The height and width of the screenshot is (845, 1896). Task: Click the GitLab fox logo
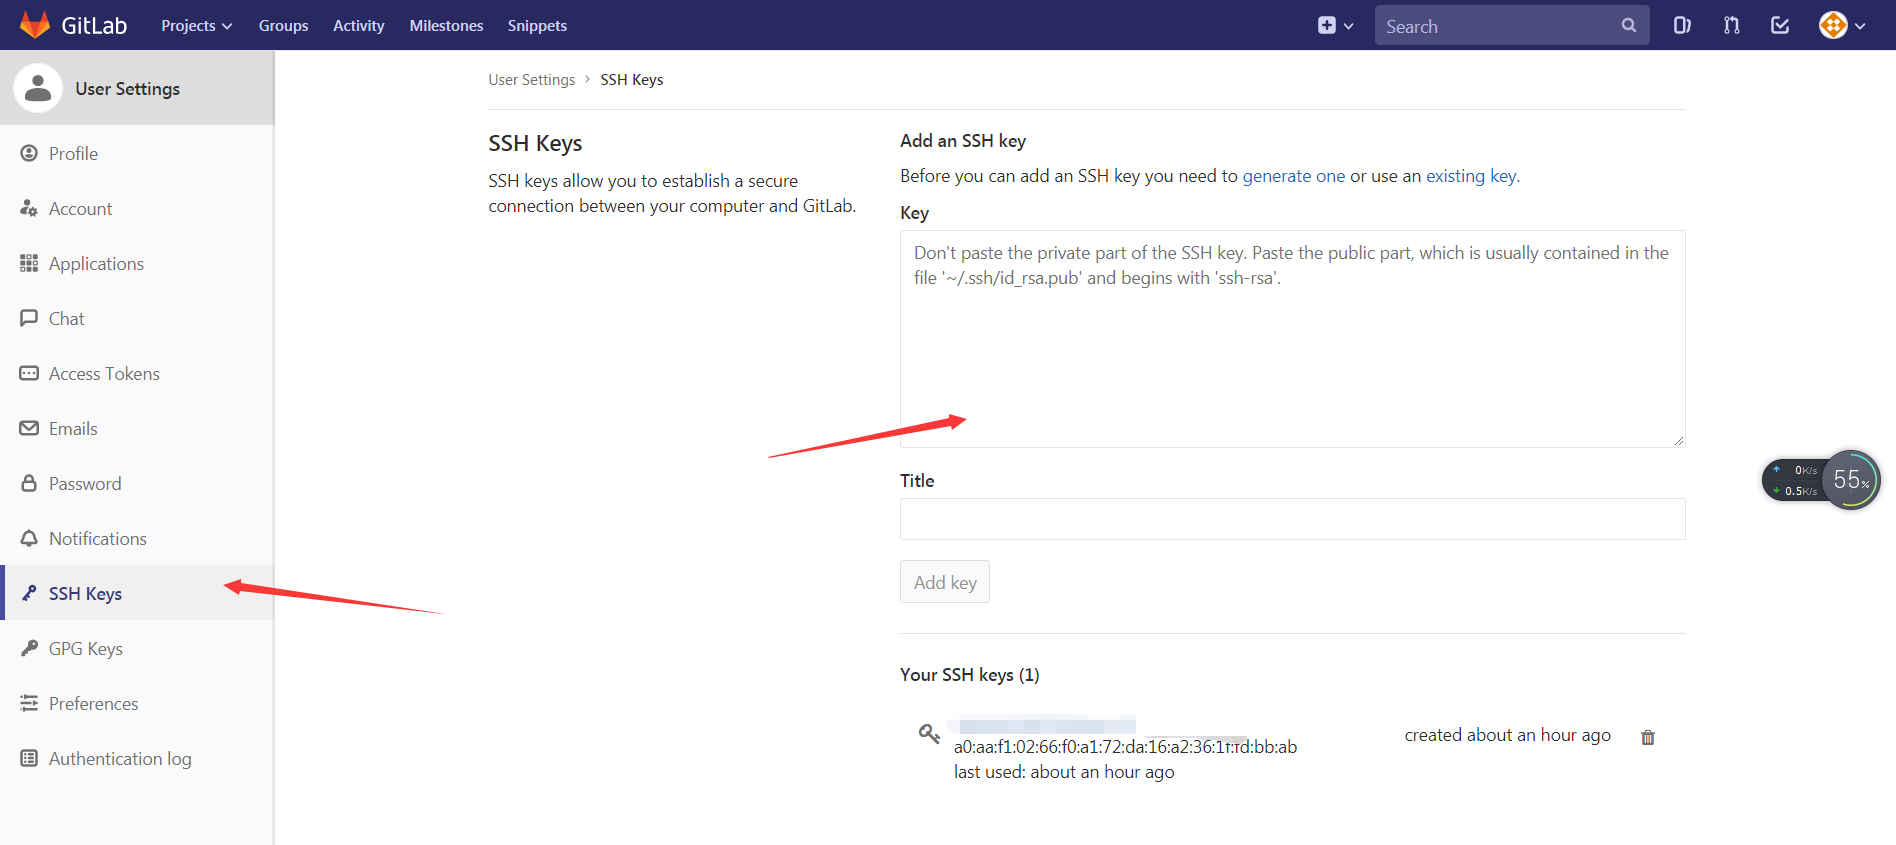click(35, 25)
